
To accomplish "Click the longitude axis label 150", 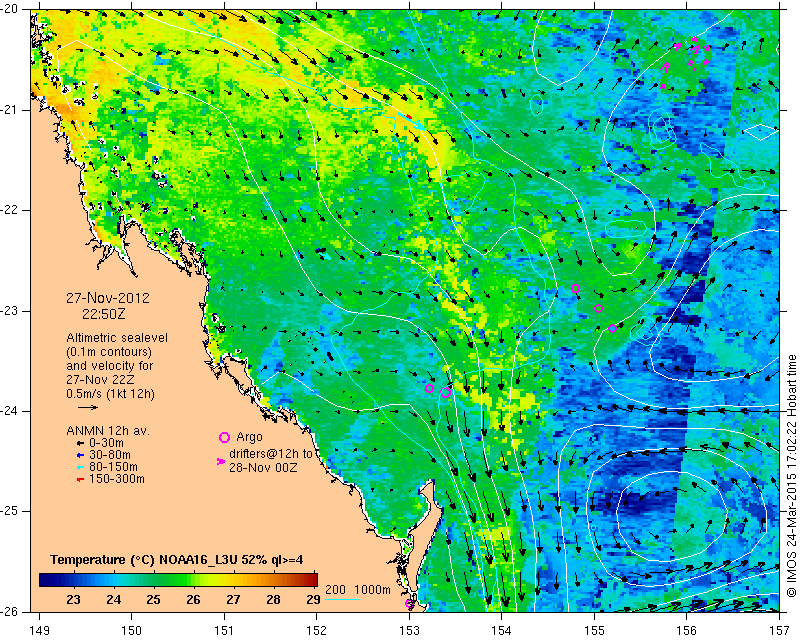I will click(x=131, y=630).
